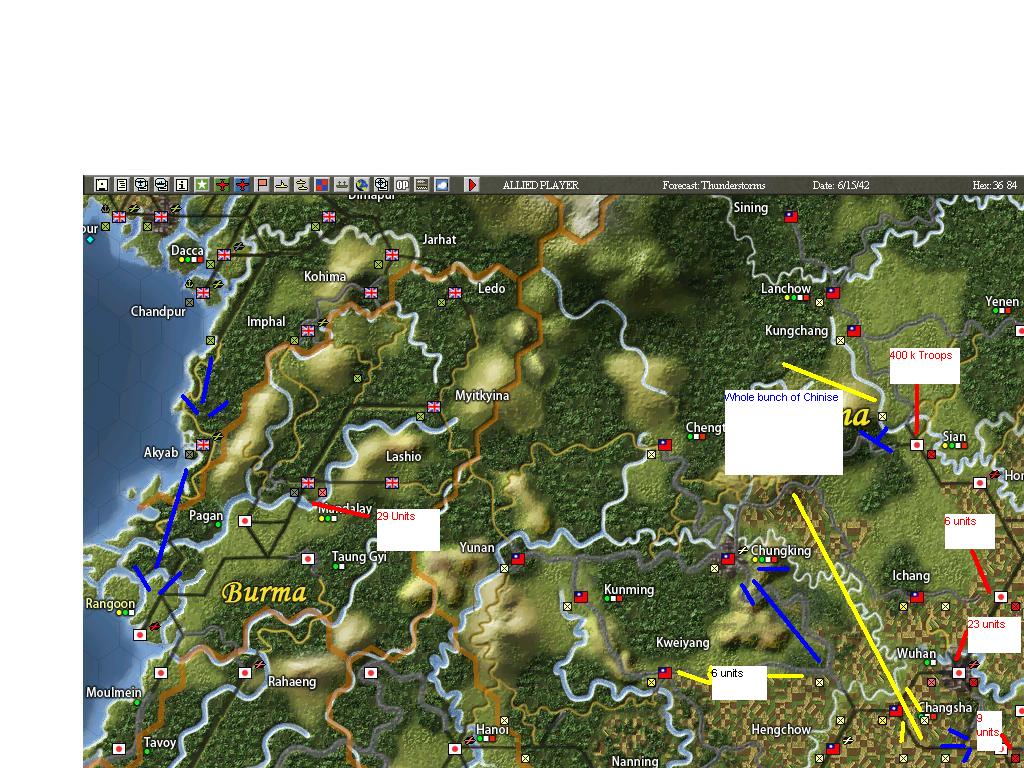Click the Rahaeng city label
1024x768 pixels.
292,681
